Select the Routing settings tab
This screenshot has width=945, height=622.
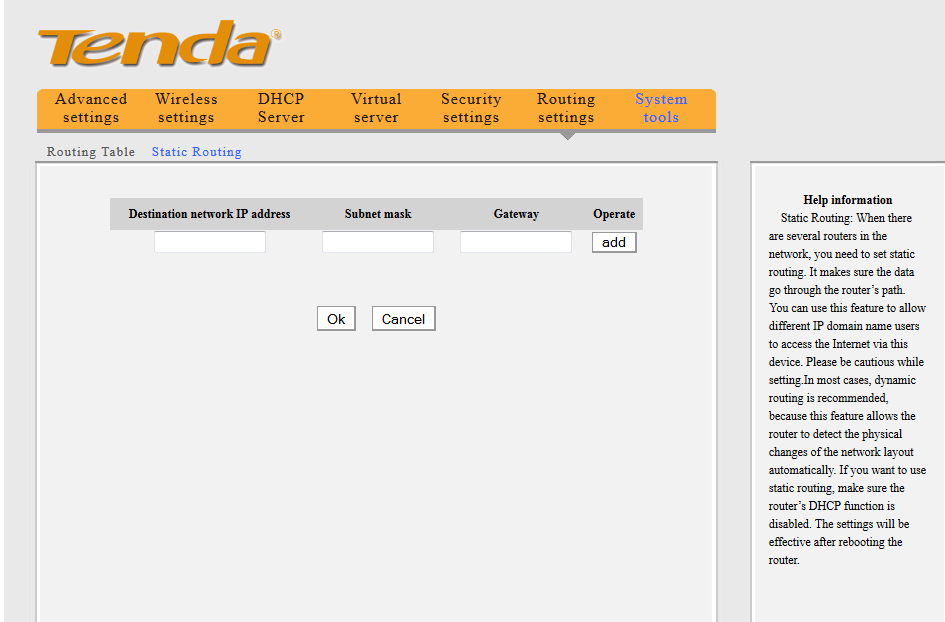tap(566, 108)
